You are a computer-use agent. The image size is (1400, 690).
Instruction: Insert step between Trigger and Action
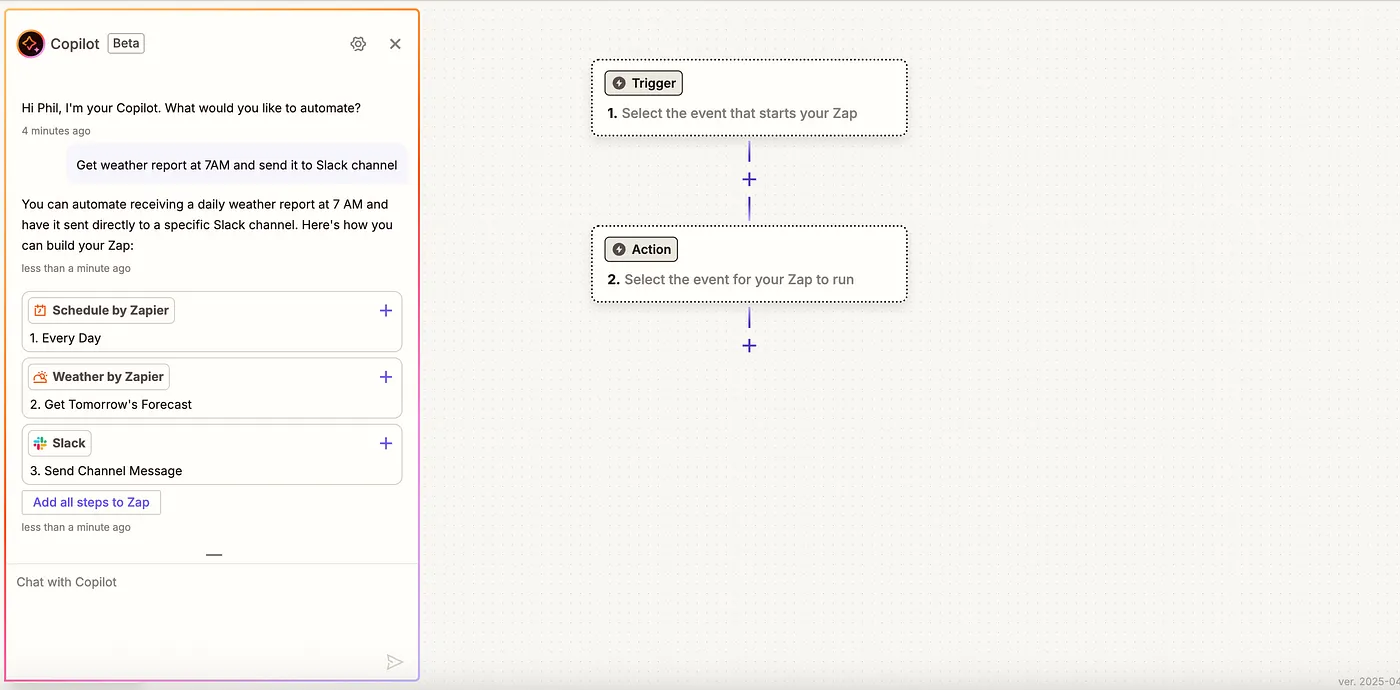(x=749, y=180)
